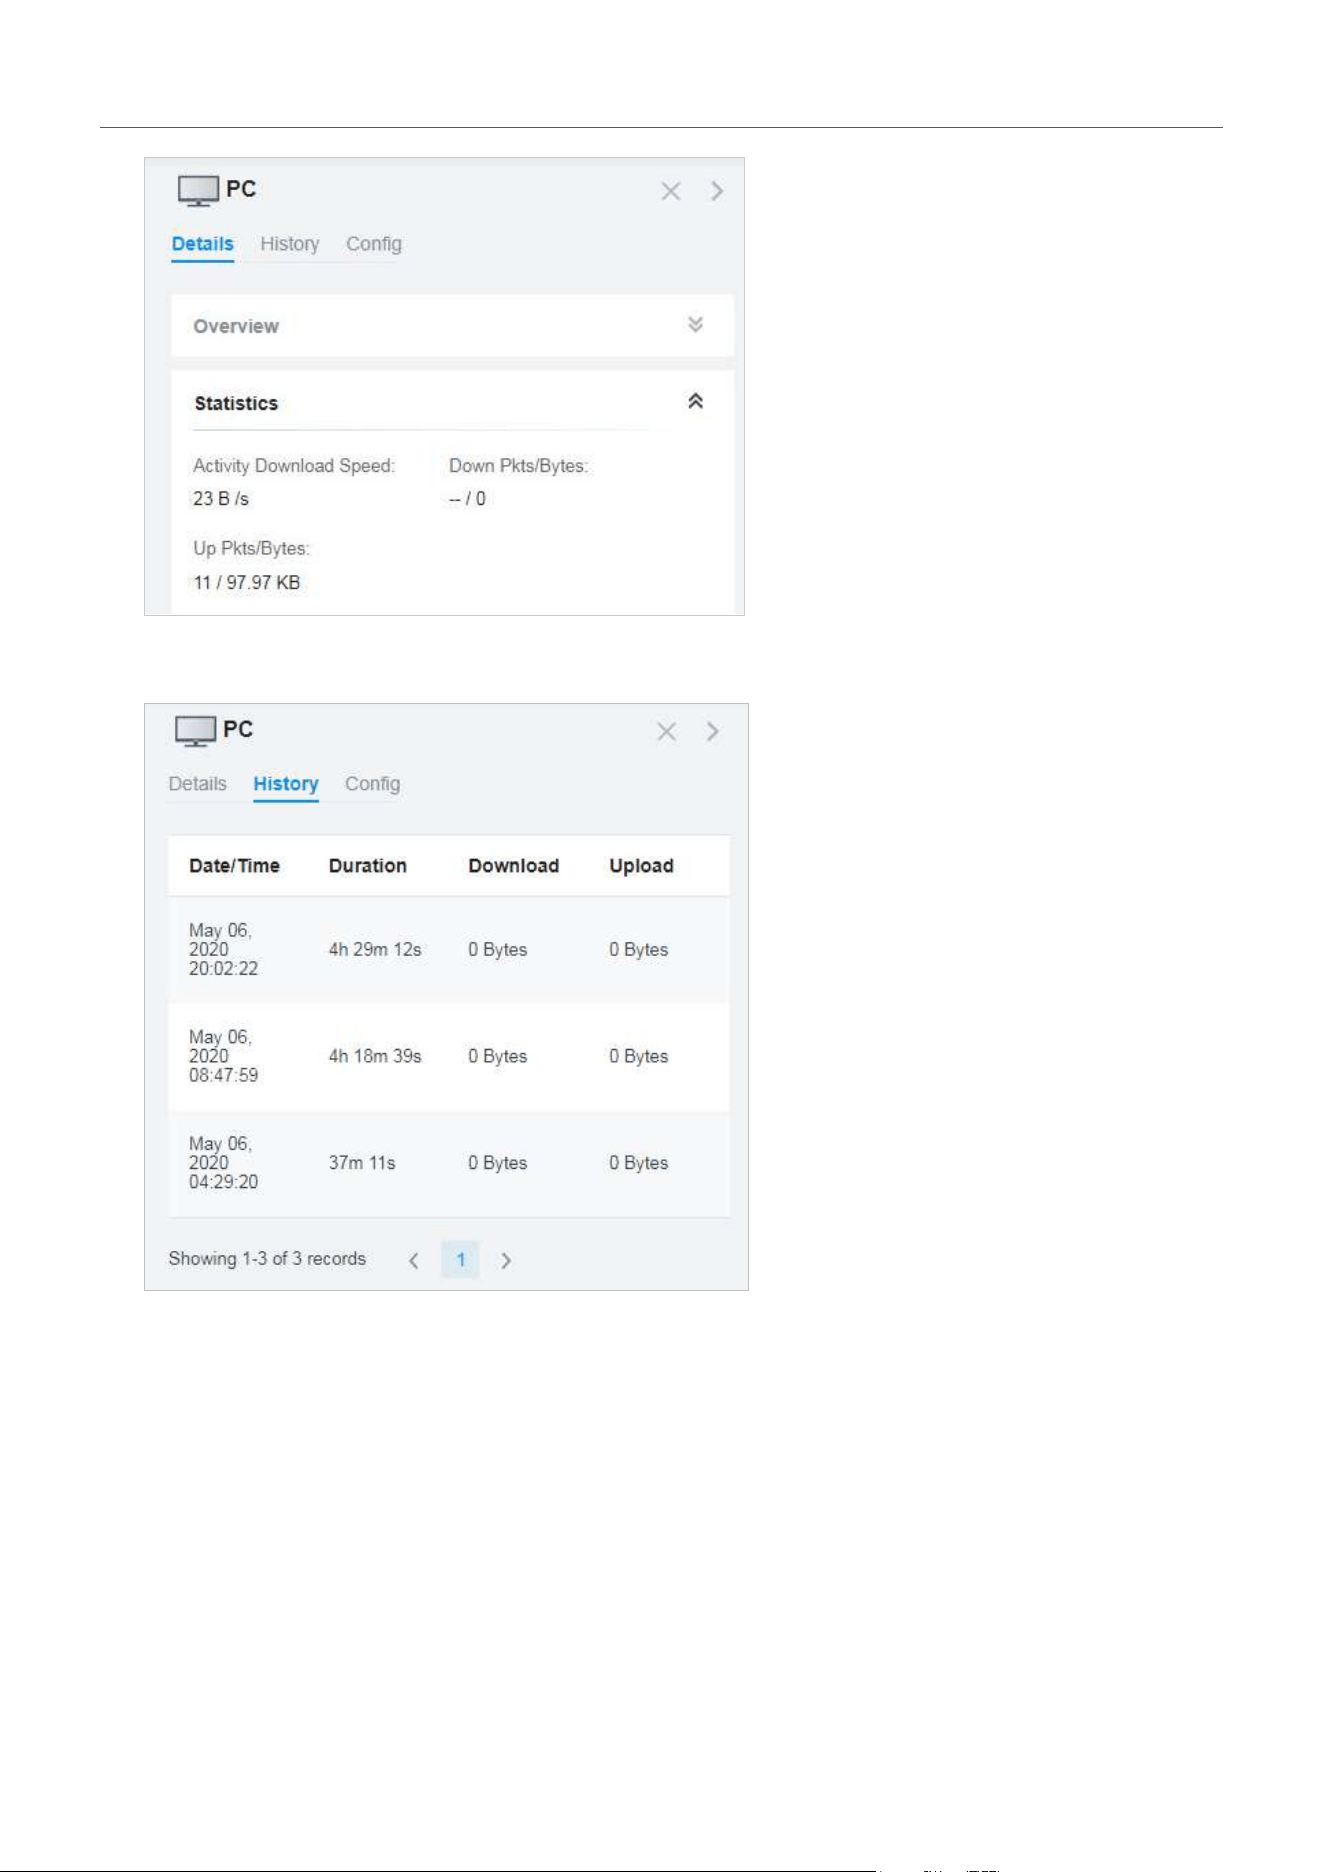This screenshot has height=1872, width=1324.
Task: Click duration 4h 18m 39s
Action: 375,1056
